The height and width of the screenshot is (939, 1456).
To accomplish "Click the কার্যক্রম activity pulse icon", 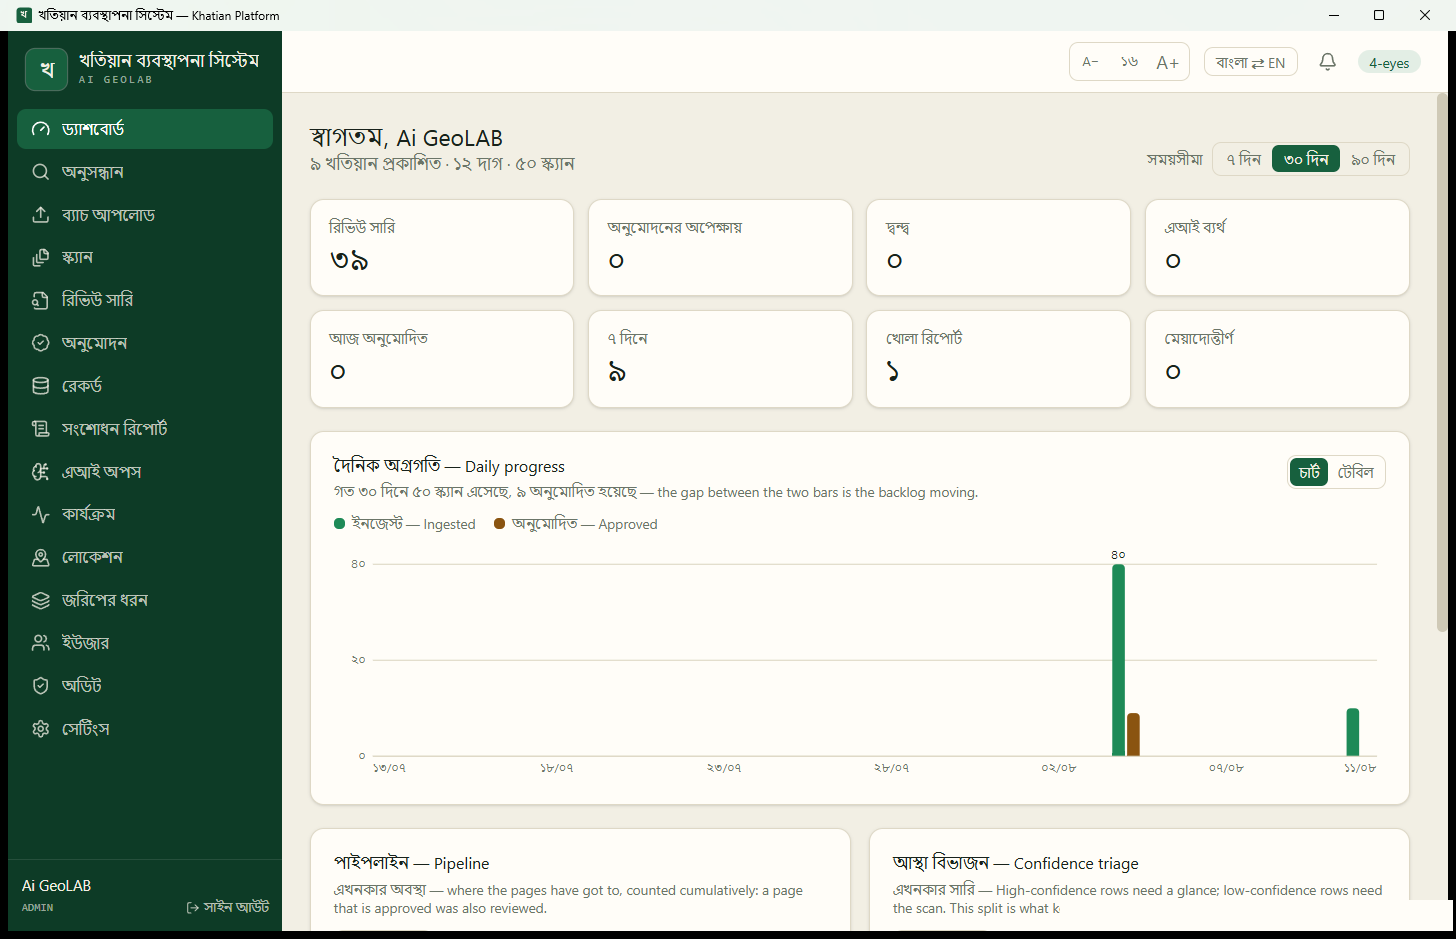I will pyautogui.click(x=41, y=515).
